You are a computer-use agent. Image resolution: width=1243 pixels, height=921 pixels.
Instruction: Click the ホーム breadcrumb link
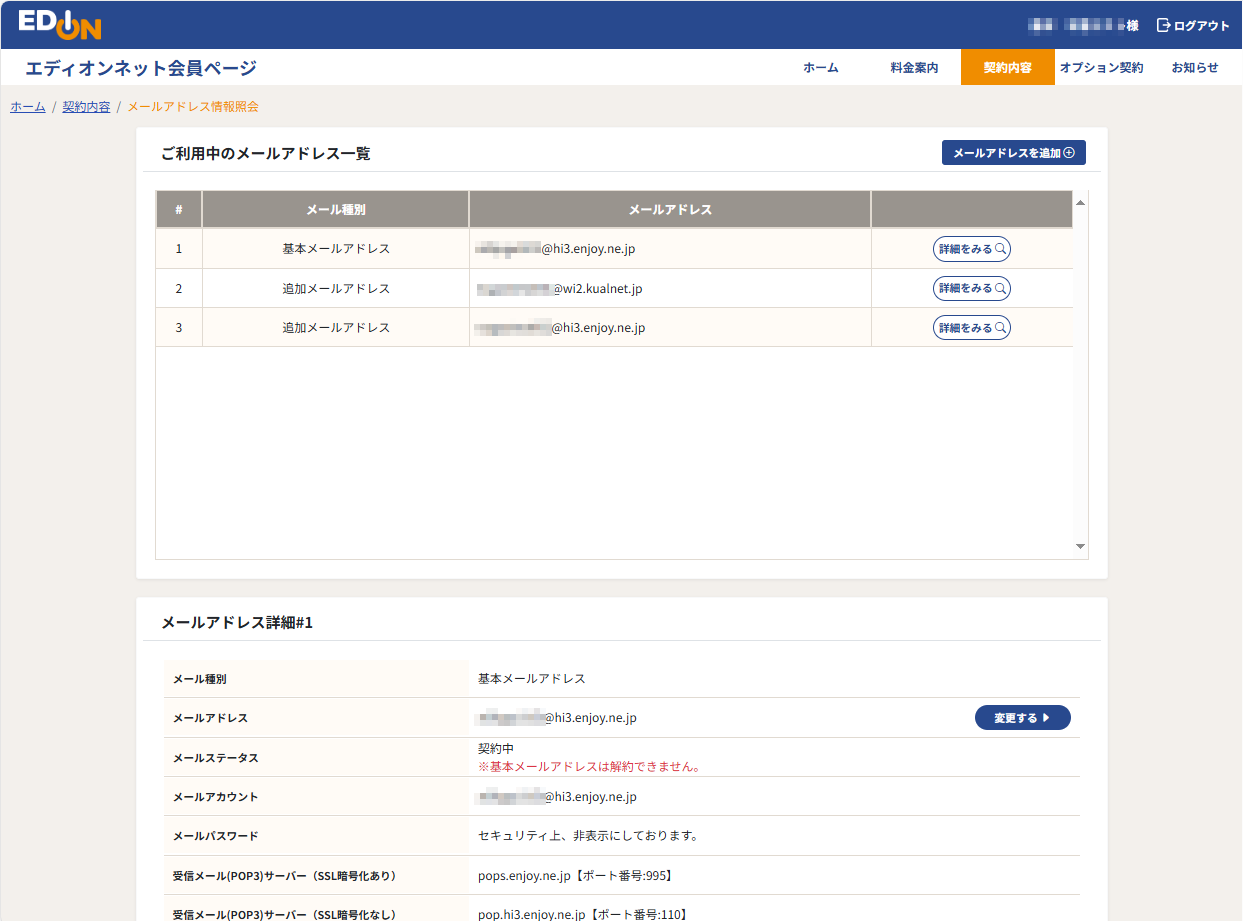pos(27,105)
